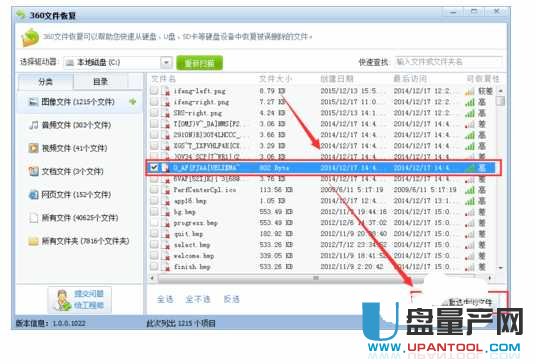The height and width of the screenshot is (364, 536).
Task: Uncheck the highlighted selected file row checkbox
Action: (154, 167)
